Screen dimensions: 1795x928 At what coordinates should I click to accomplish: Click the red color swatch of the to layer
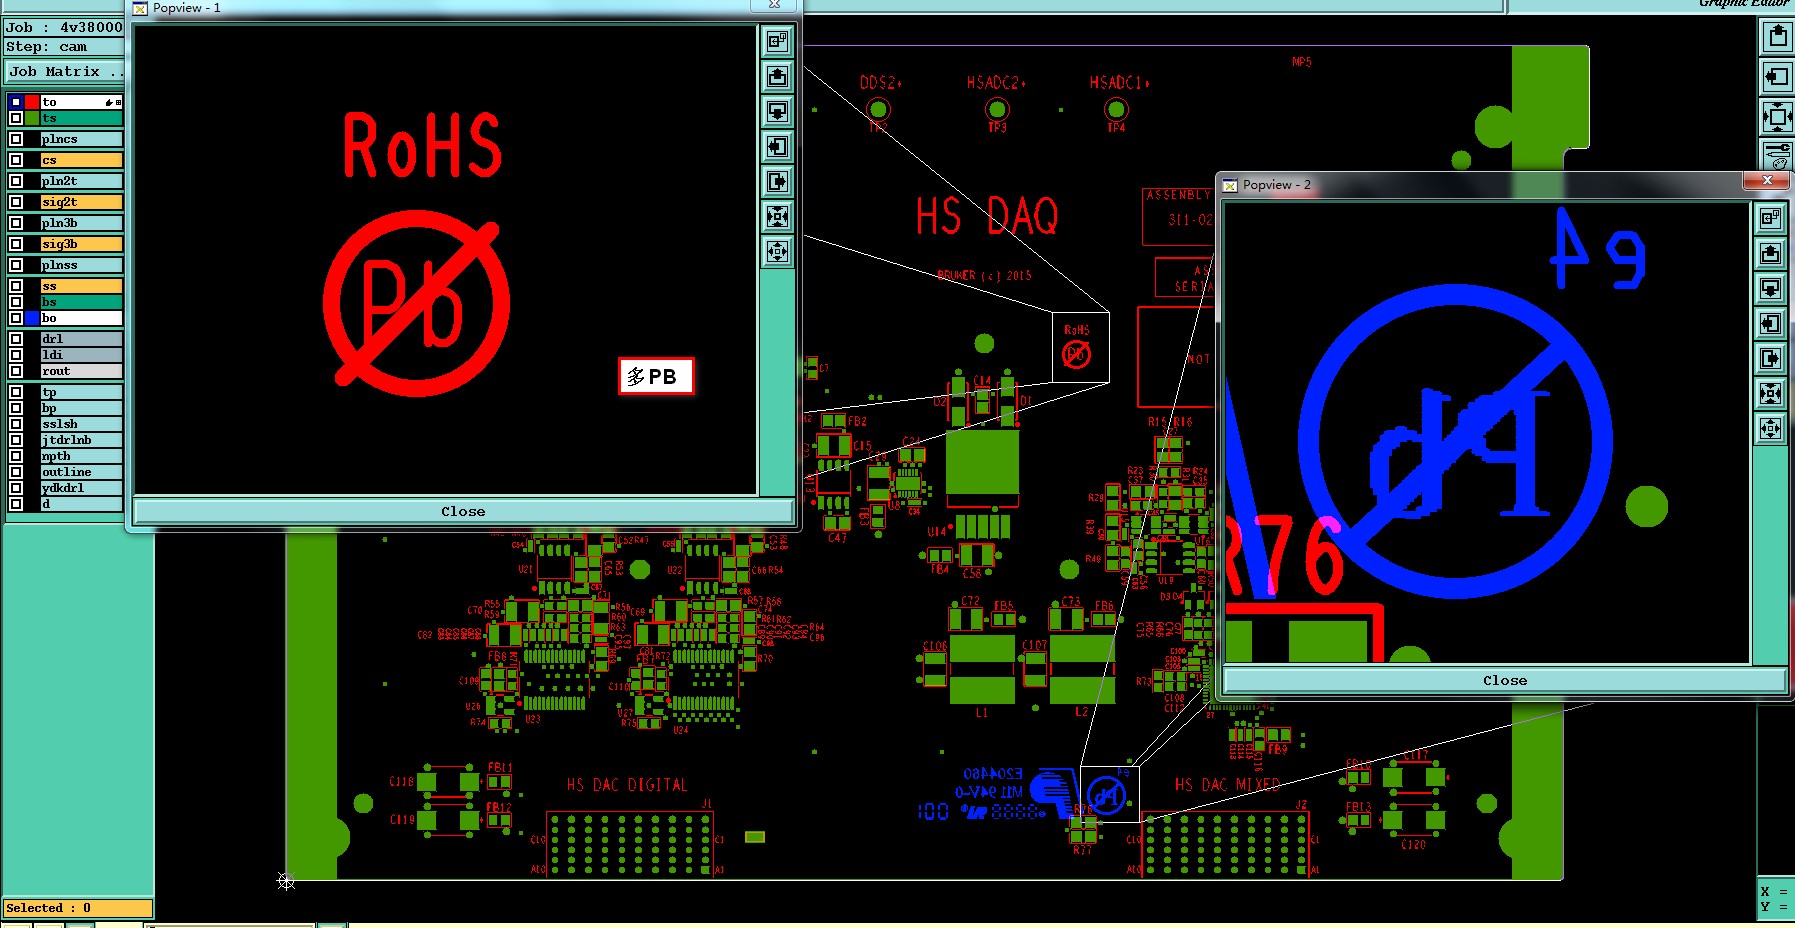pos(32,102)
